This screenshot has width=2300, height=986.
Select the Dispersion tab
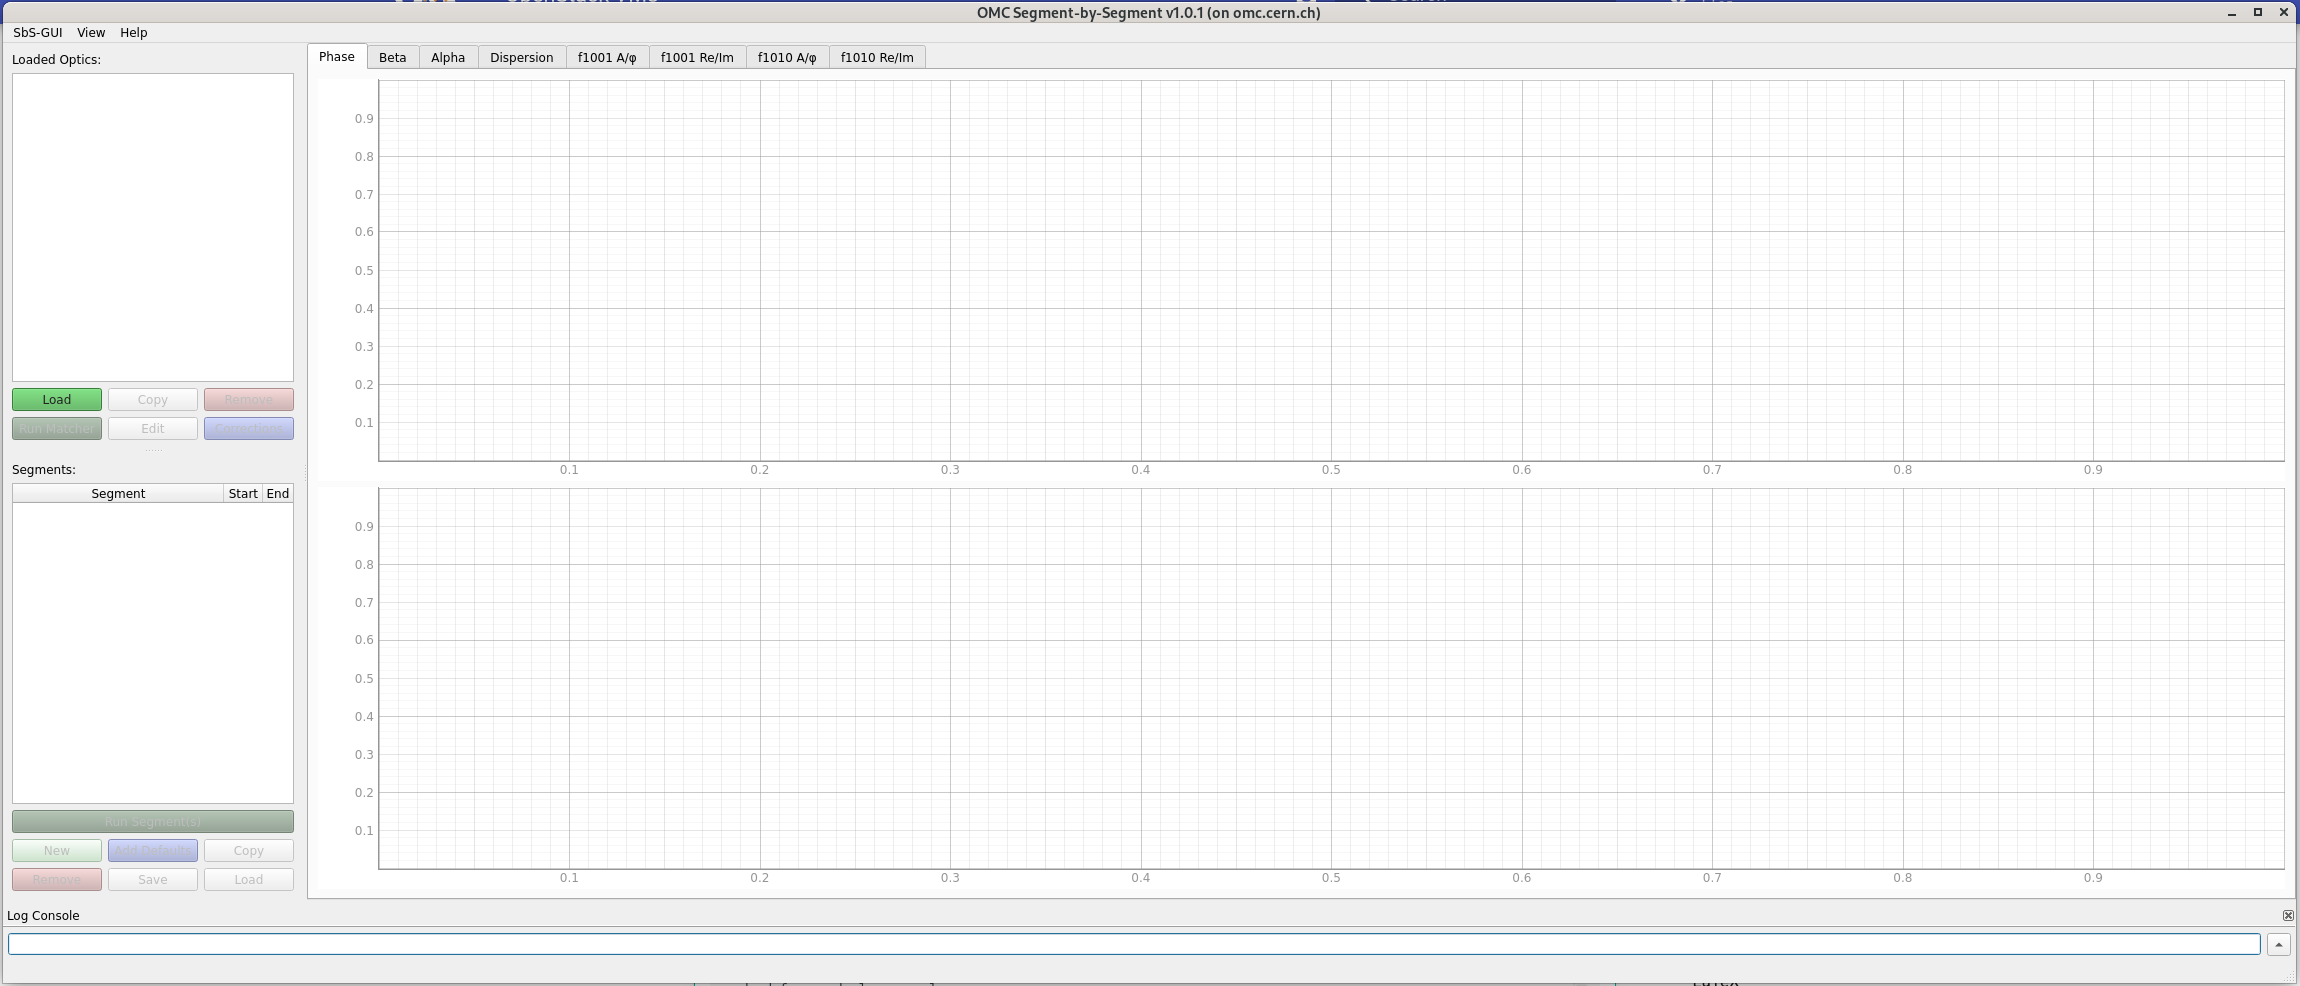pyautogui.click(x=522, y=57)
